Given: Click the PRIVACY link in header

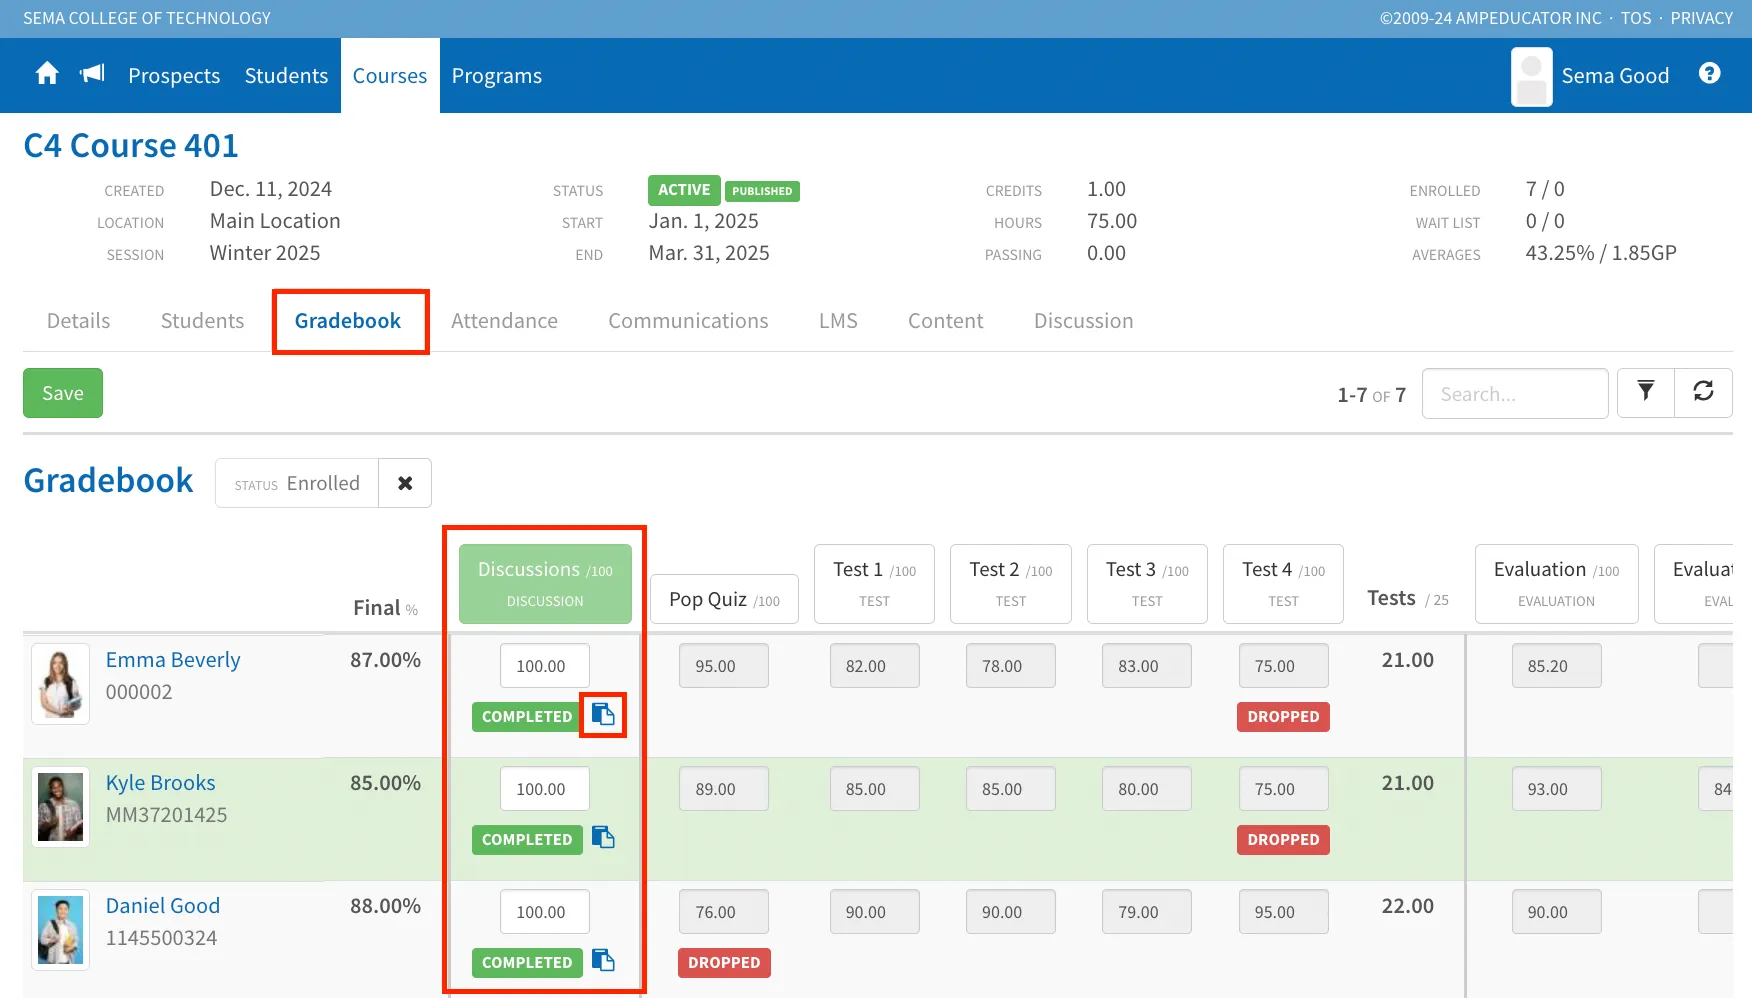Looking at the screenshot, I should coord(1701,18).
